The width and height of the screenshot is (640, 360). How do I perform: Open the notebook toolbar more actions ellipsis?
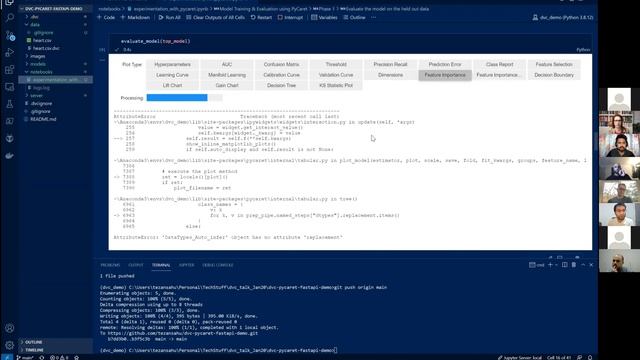pyautogui.click(x=373, y=18)
